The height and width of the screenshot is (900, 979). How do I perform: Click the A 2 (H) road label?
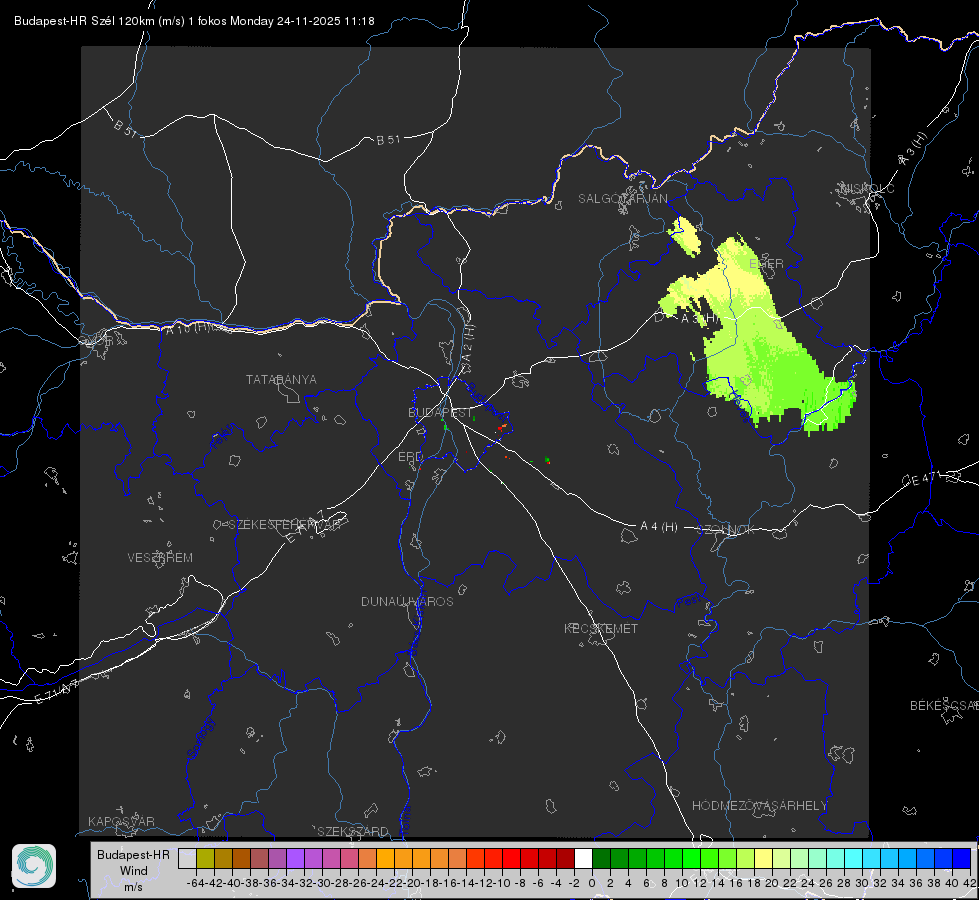coord(468,343)
